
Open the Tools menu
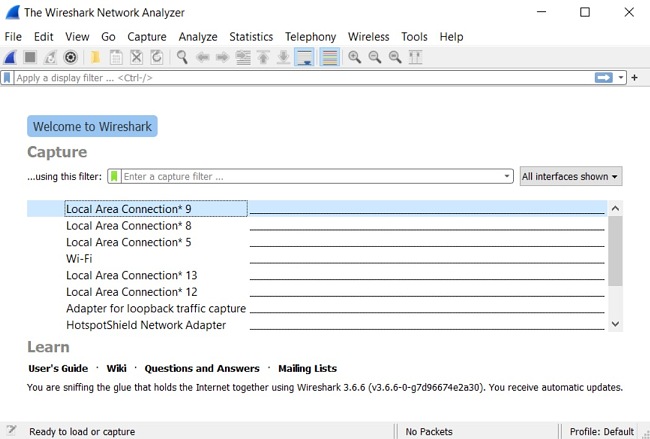tap(414, 37)
